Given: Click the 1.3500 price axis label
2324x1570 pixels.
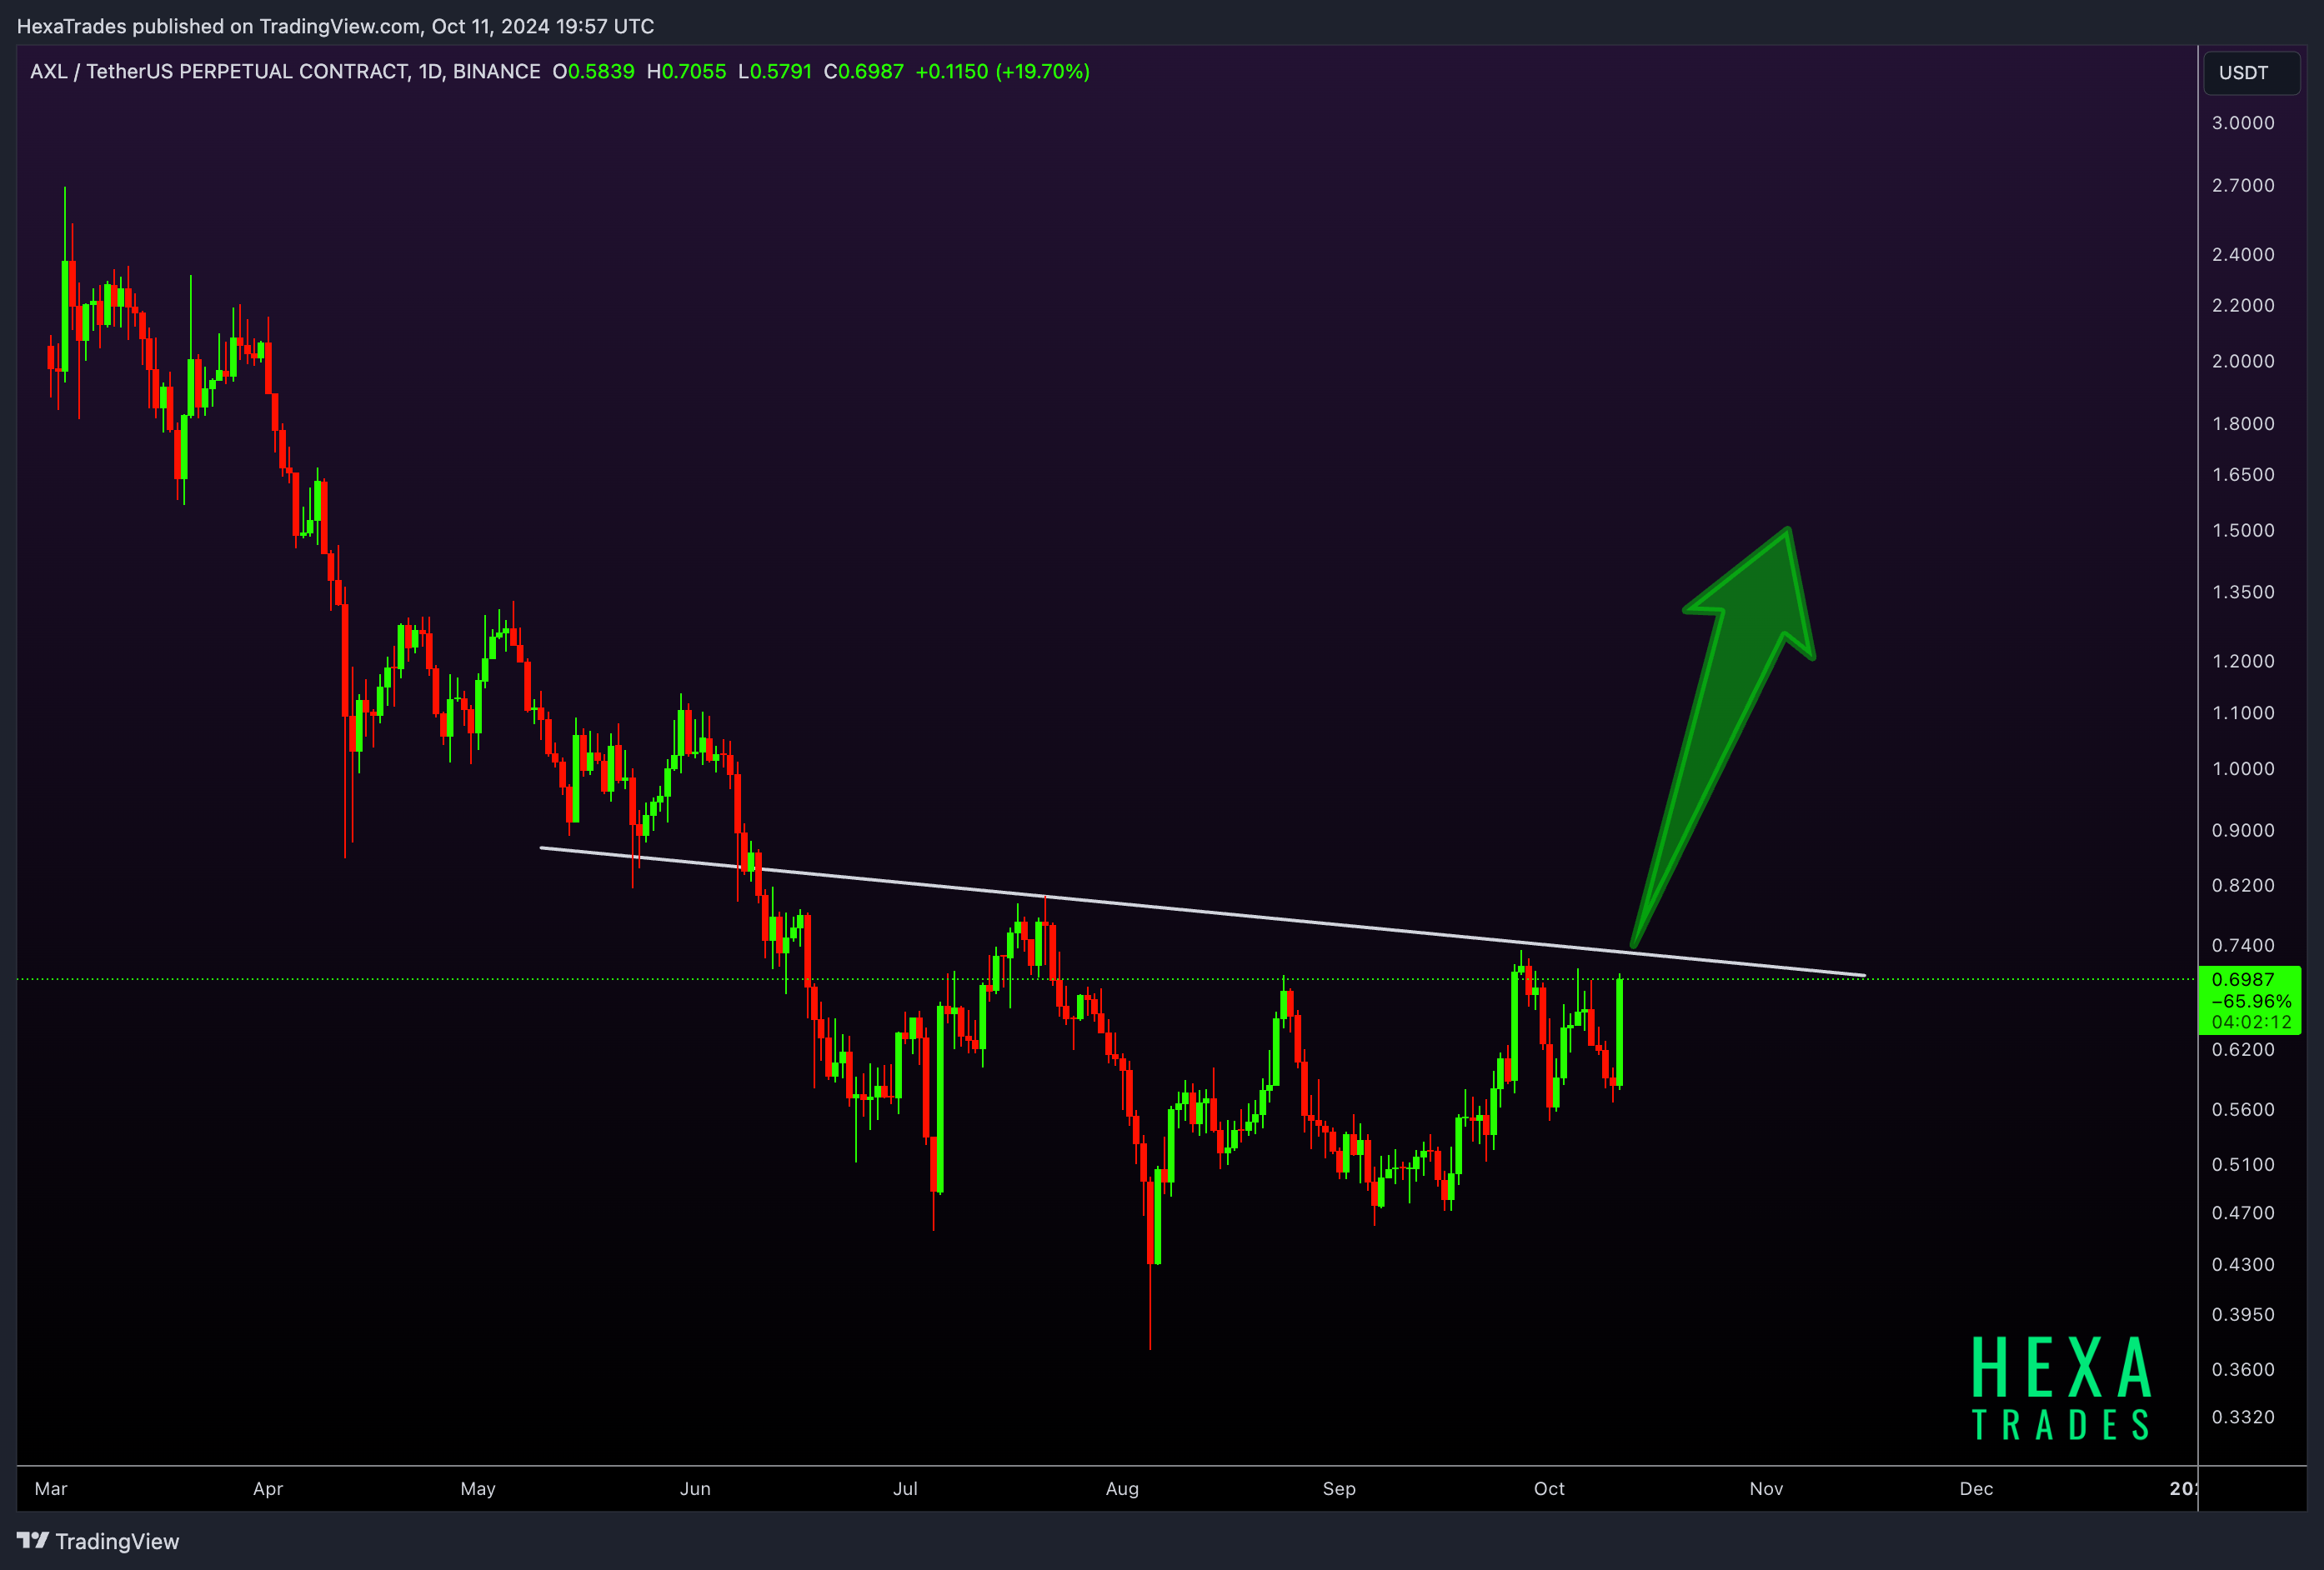Looking at the screenshot, I should [2242, 592].
